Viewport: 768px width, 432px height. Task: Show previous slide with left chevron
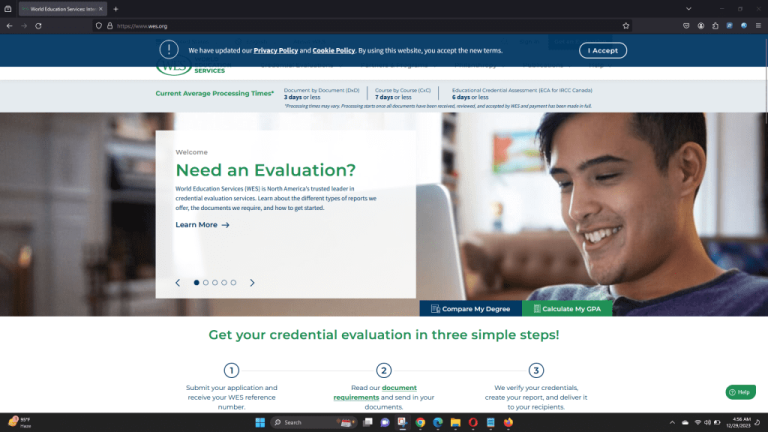click(x=178, y=283)
